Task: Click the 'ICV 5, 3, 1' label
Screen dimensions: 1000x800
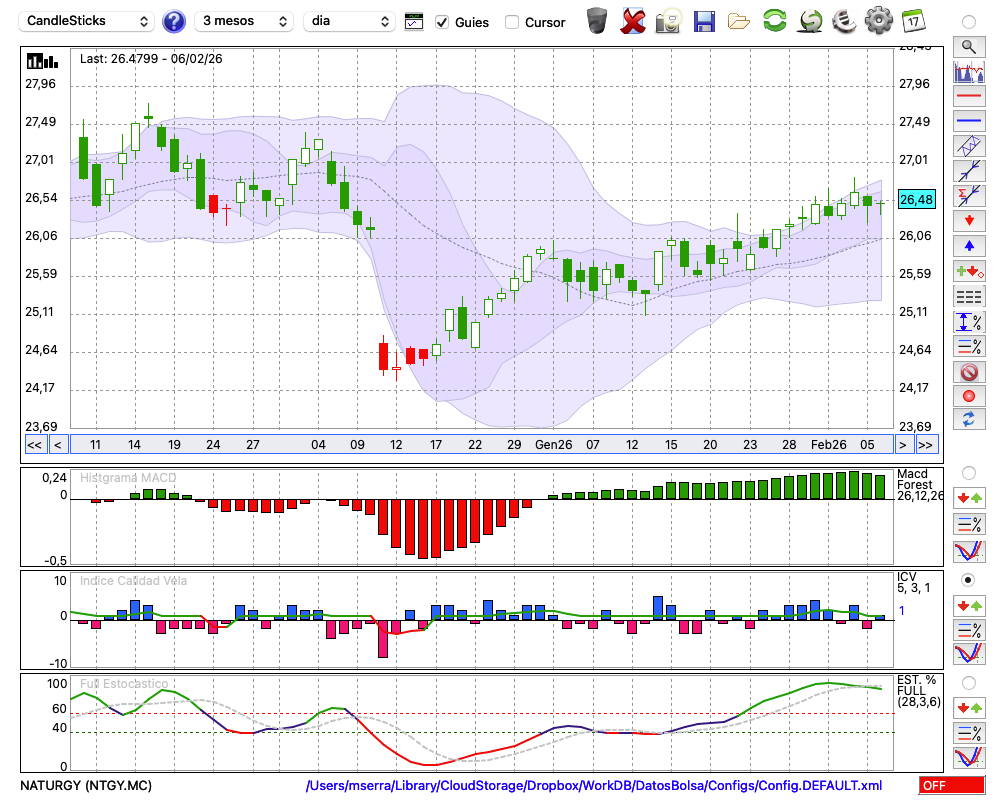Action: click(x=913, y=582)
